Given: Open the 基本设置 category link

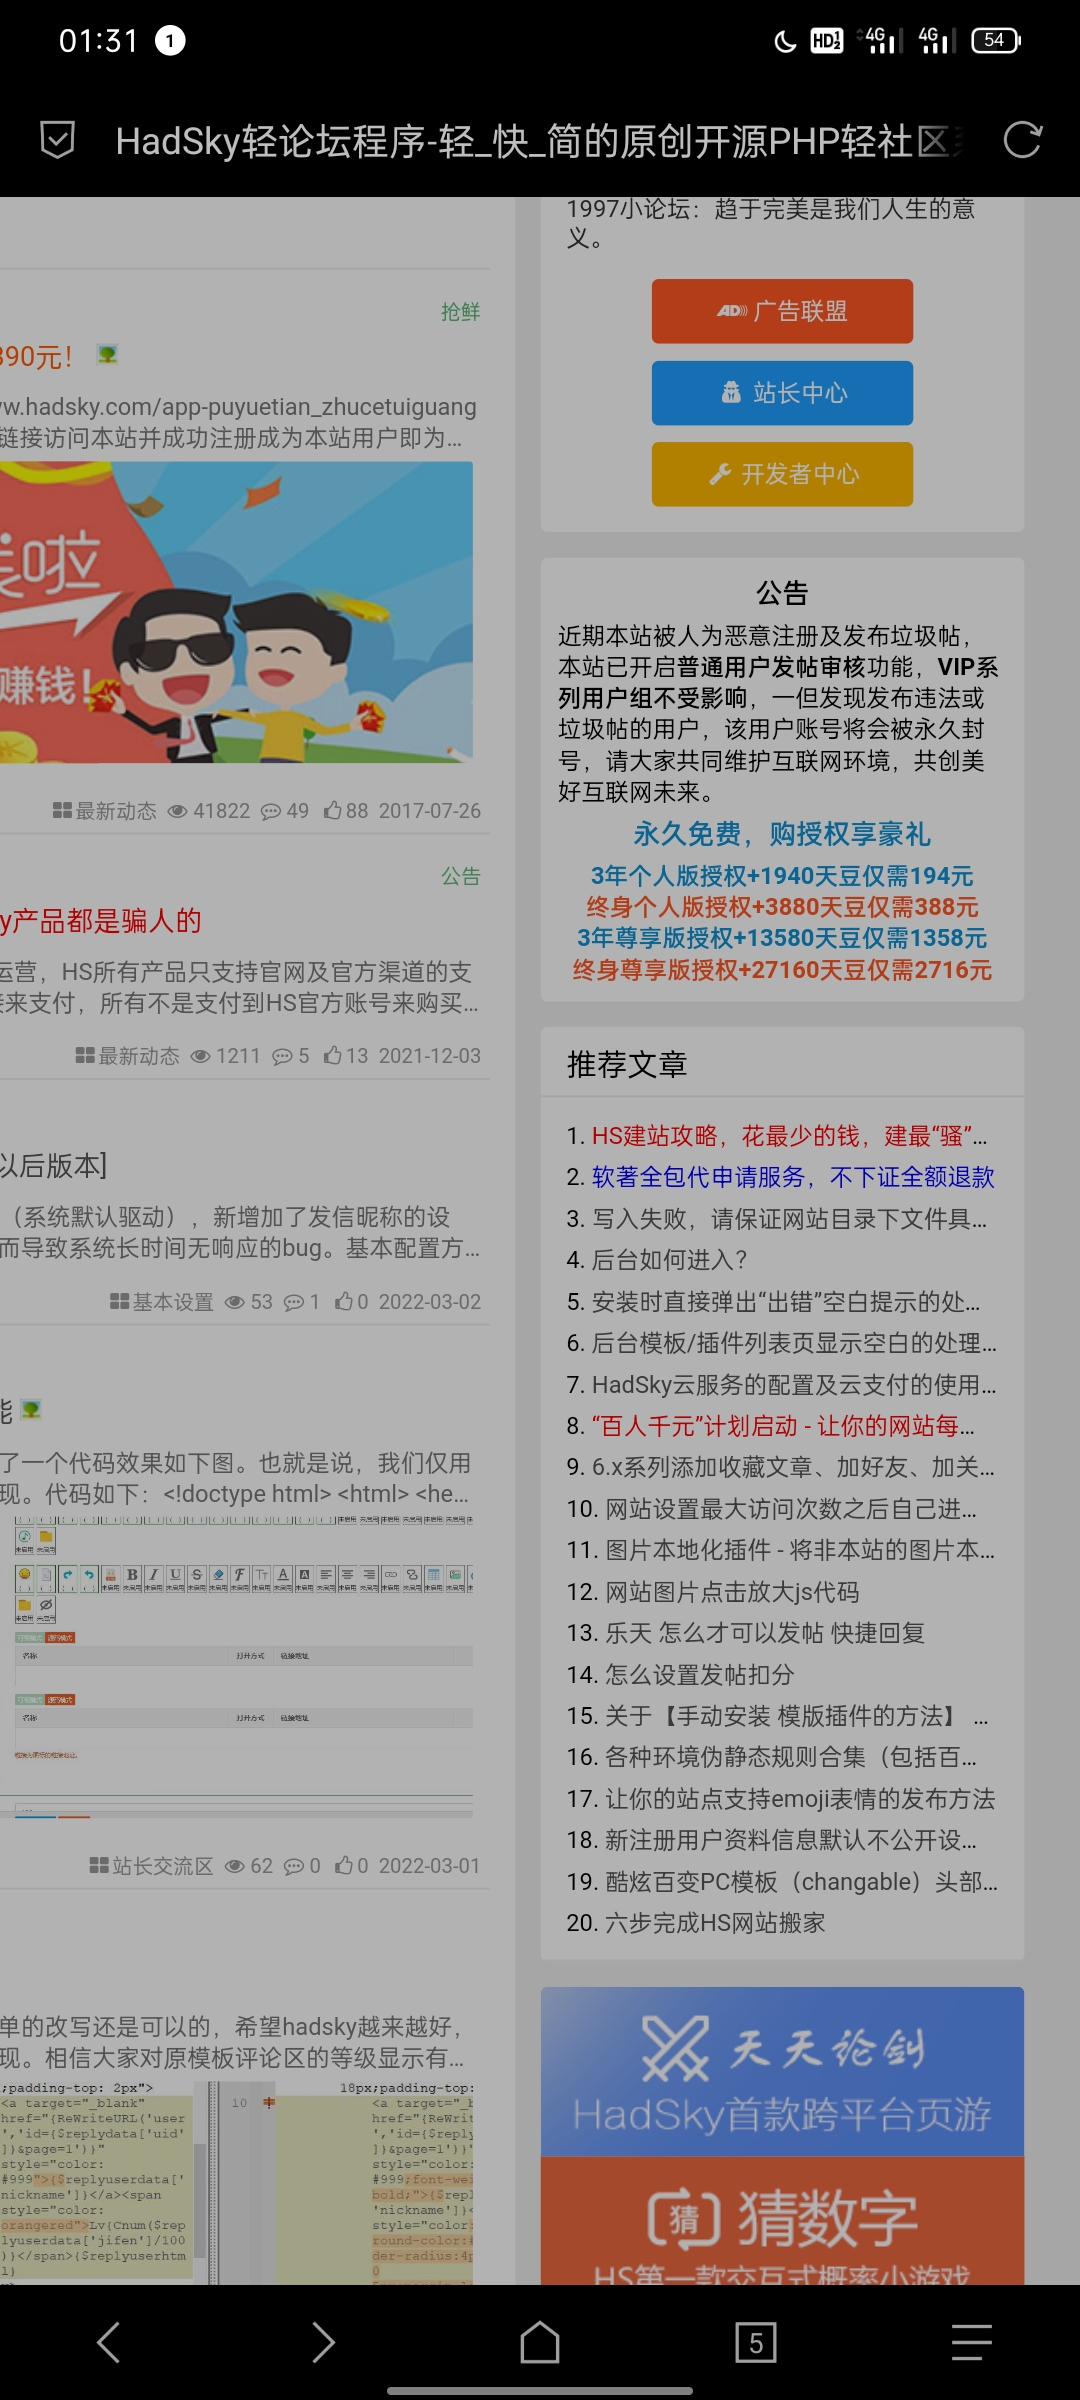Looking at the screenshot, I should click(162, 1302).
